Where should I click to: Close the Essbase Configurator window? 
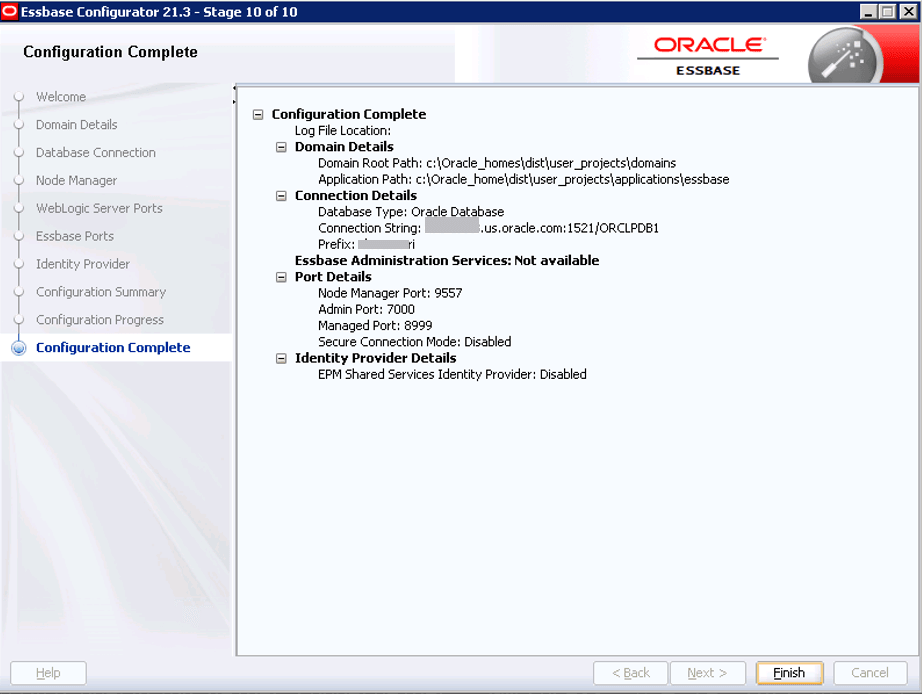908,12
